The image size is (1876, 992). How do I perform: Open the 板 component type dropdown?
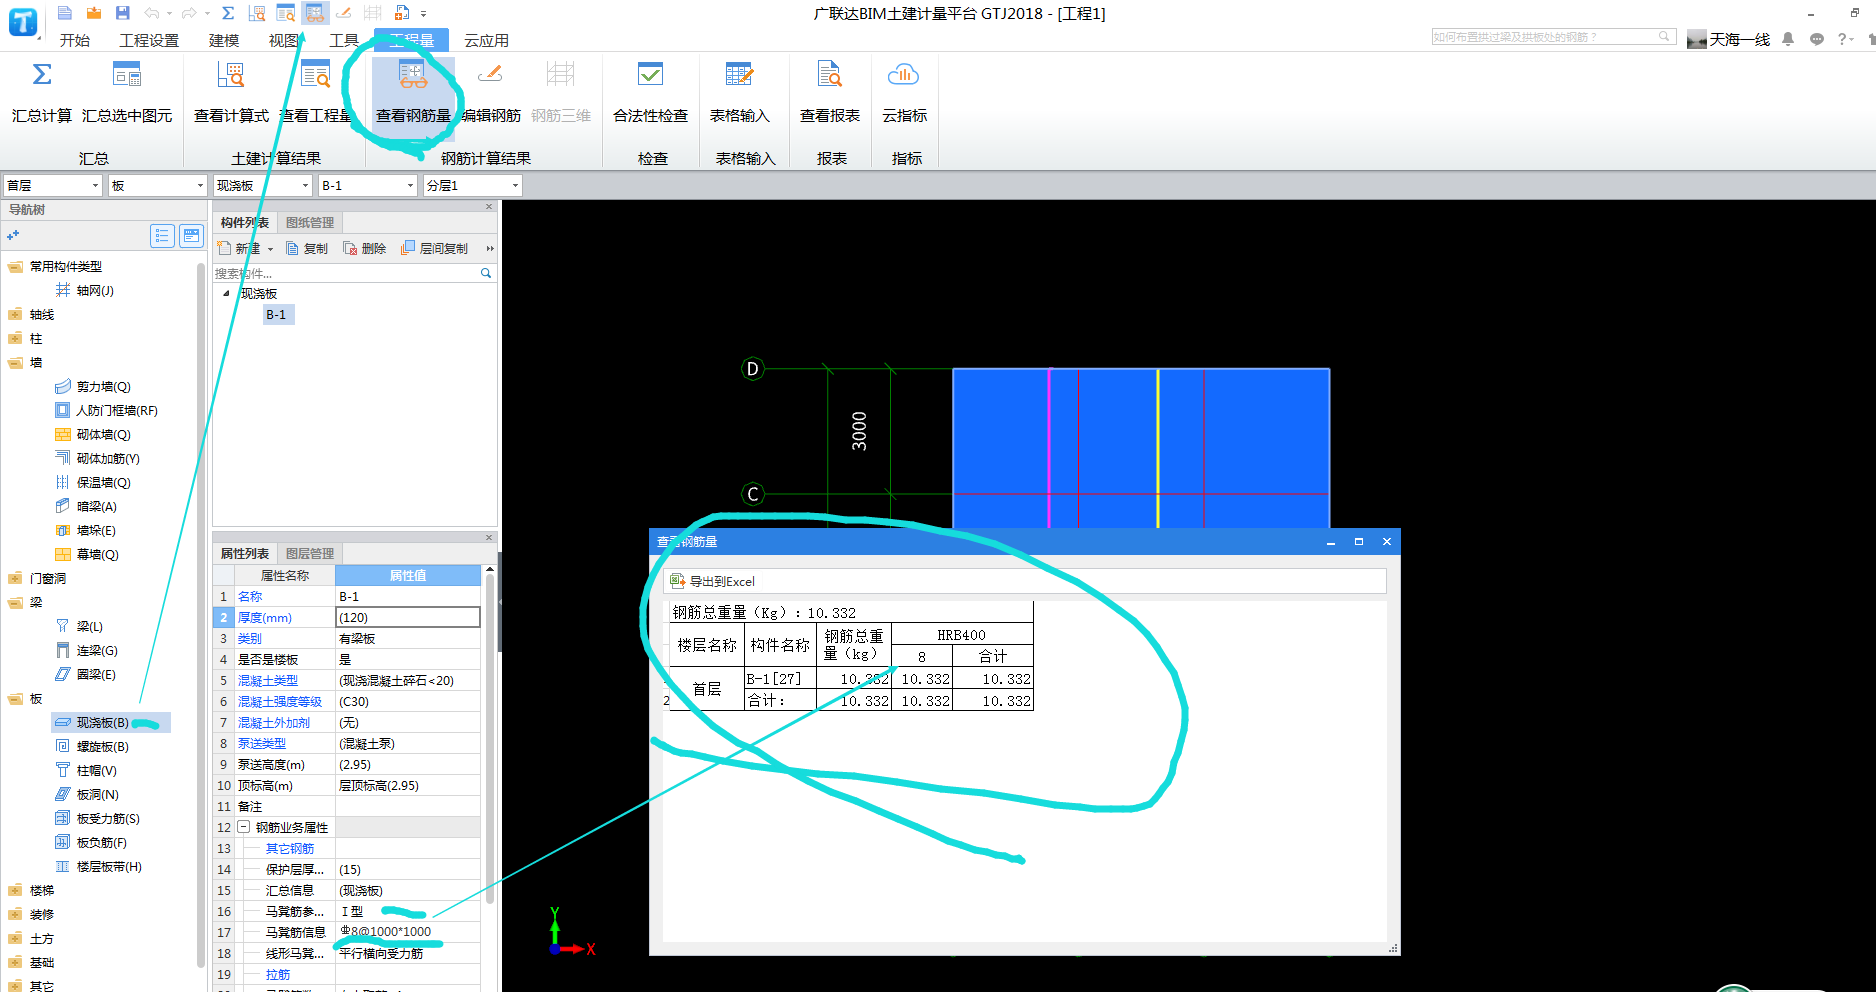(157, 185)
